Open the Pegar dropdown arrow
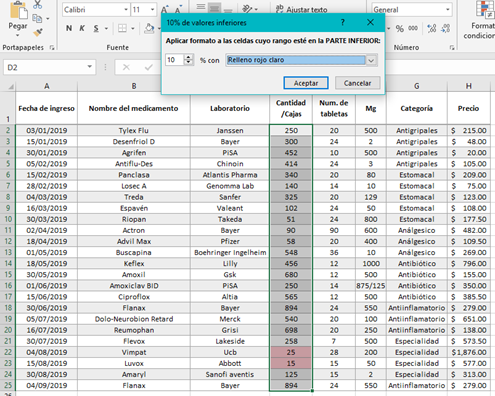The width and height of the screenshot is (495, 396). coord(18,35)
